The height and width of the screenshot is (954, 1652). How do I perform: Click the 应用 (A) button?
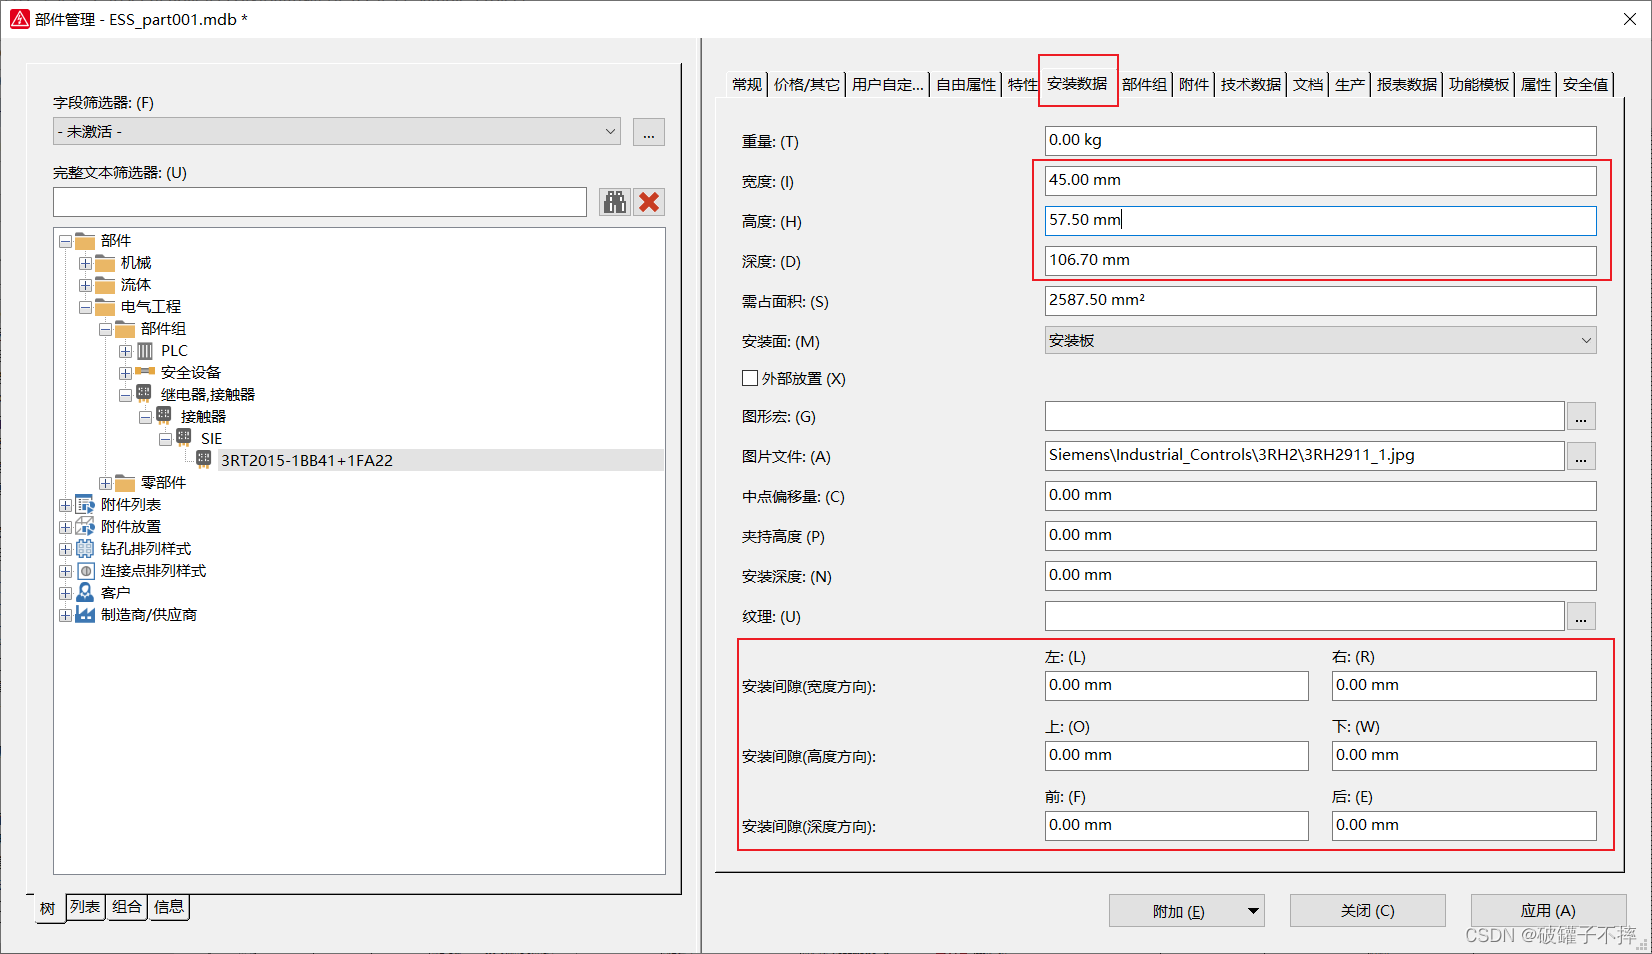coord(1547,911)
